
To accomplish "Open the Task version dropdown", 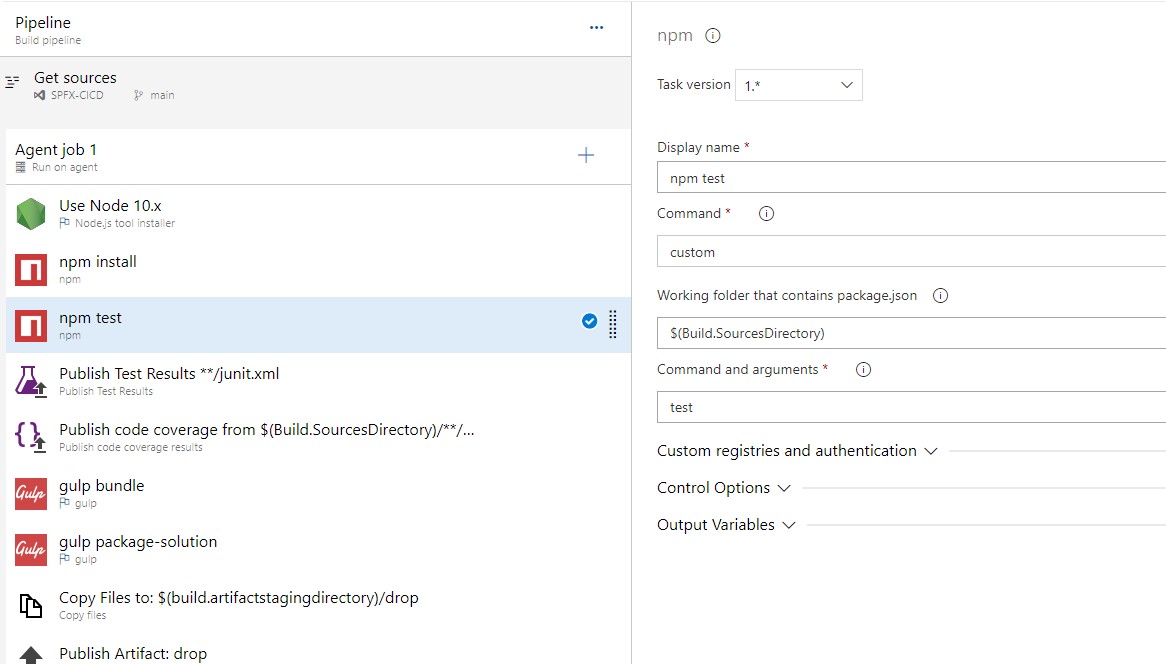I will click(798, 85).
